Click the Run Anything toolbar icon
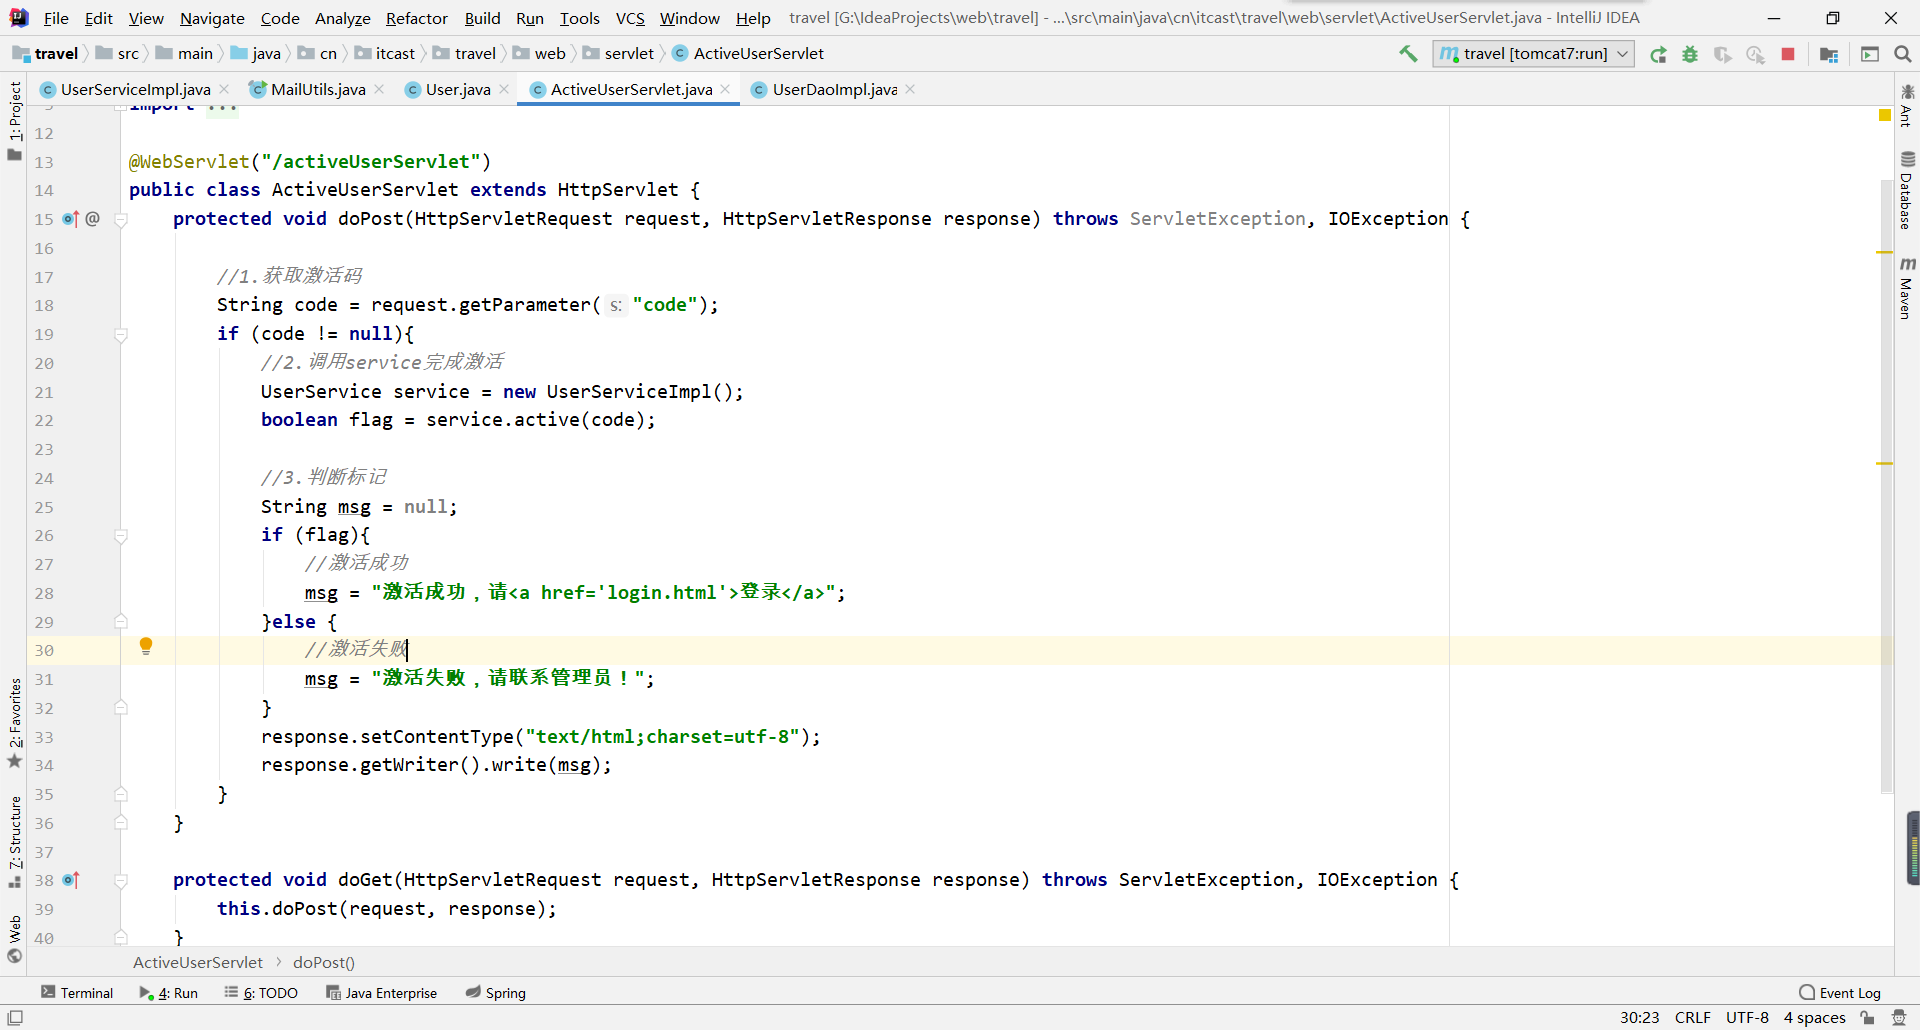 (1870, 54)
